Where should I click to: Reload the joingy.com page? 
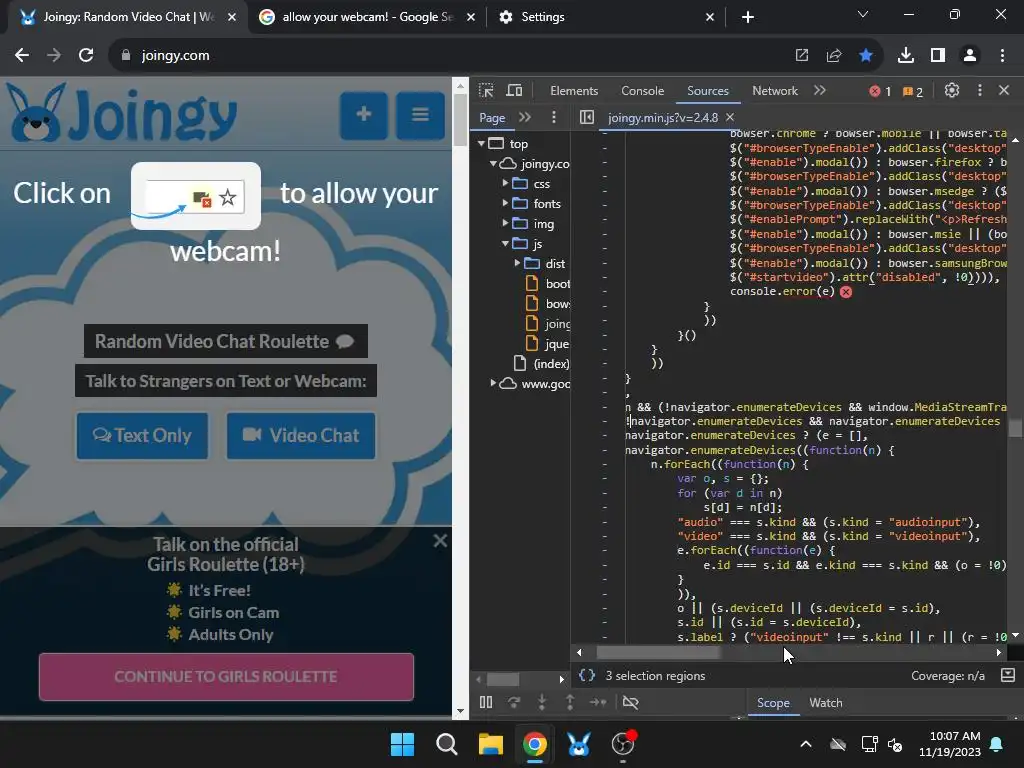[86, 55]
